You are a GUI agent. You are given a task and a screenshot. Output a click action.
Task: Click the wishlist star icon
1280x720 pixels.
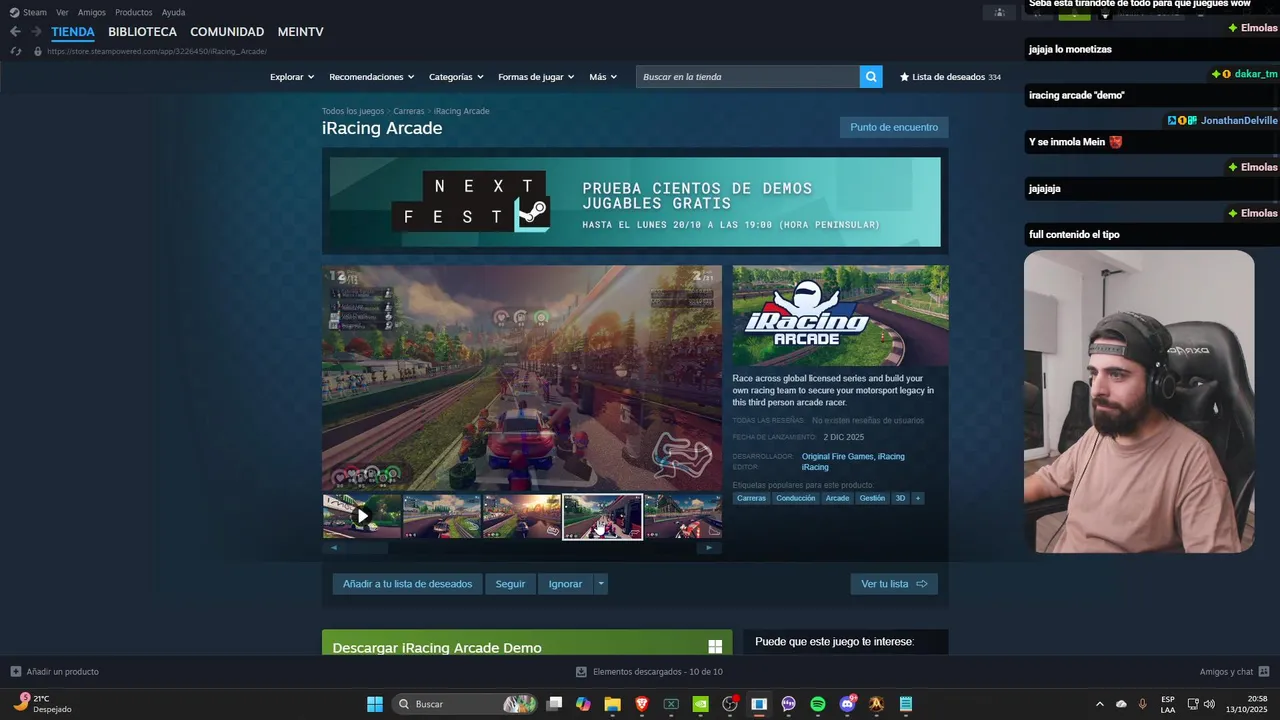905,77
